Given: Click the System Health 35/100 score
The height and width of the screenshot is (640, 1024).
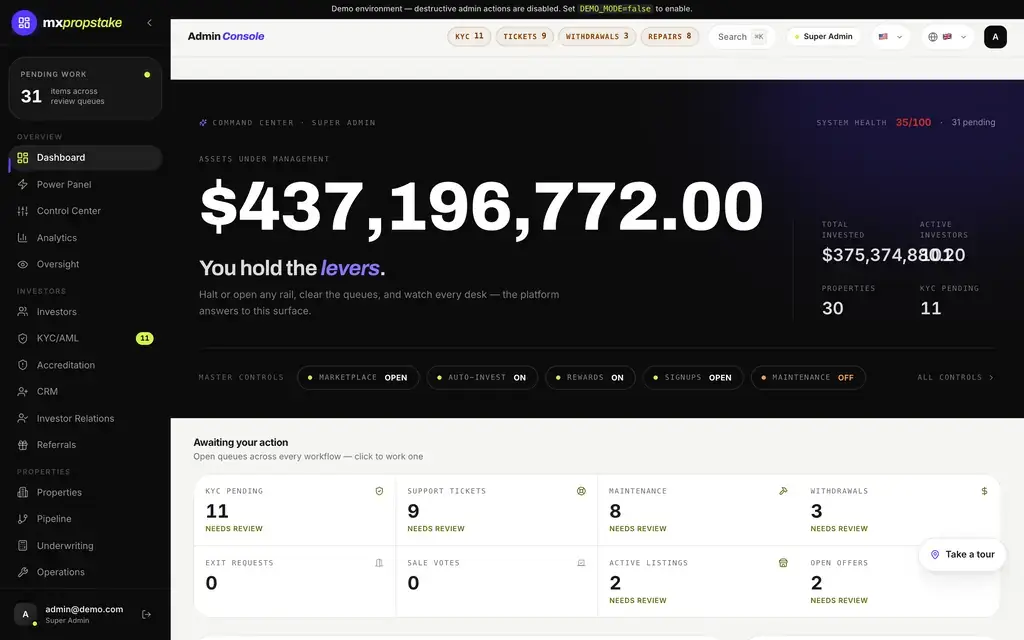Looking at the screenshot, I should tap(913, 122).
